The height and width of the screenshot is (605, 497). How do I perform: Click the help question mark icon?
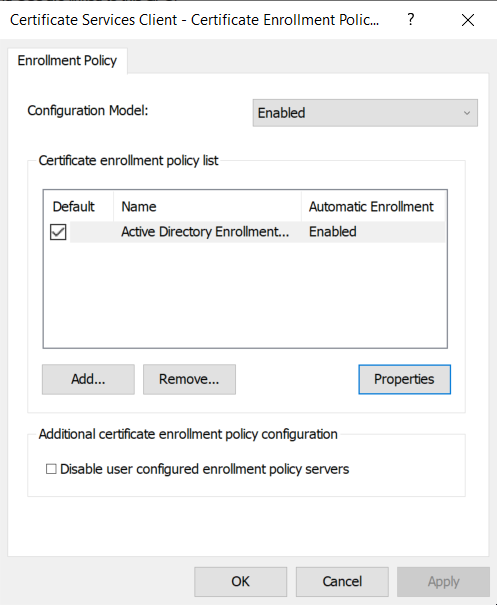[411, 19]
